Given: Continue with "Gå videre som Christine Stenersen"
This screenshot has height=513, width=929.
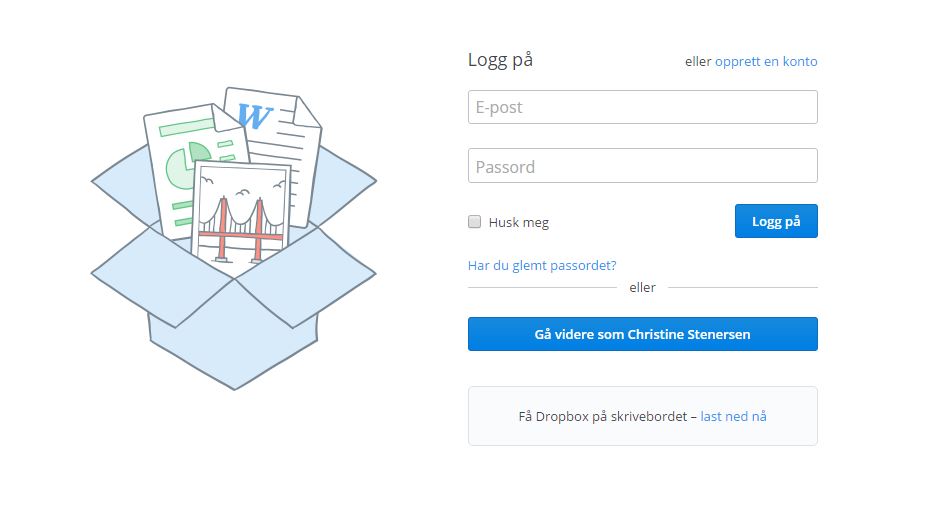Looking at the screenshot, I should point(642,334).
